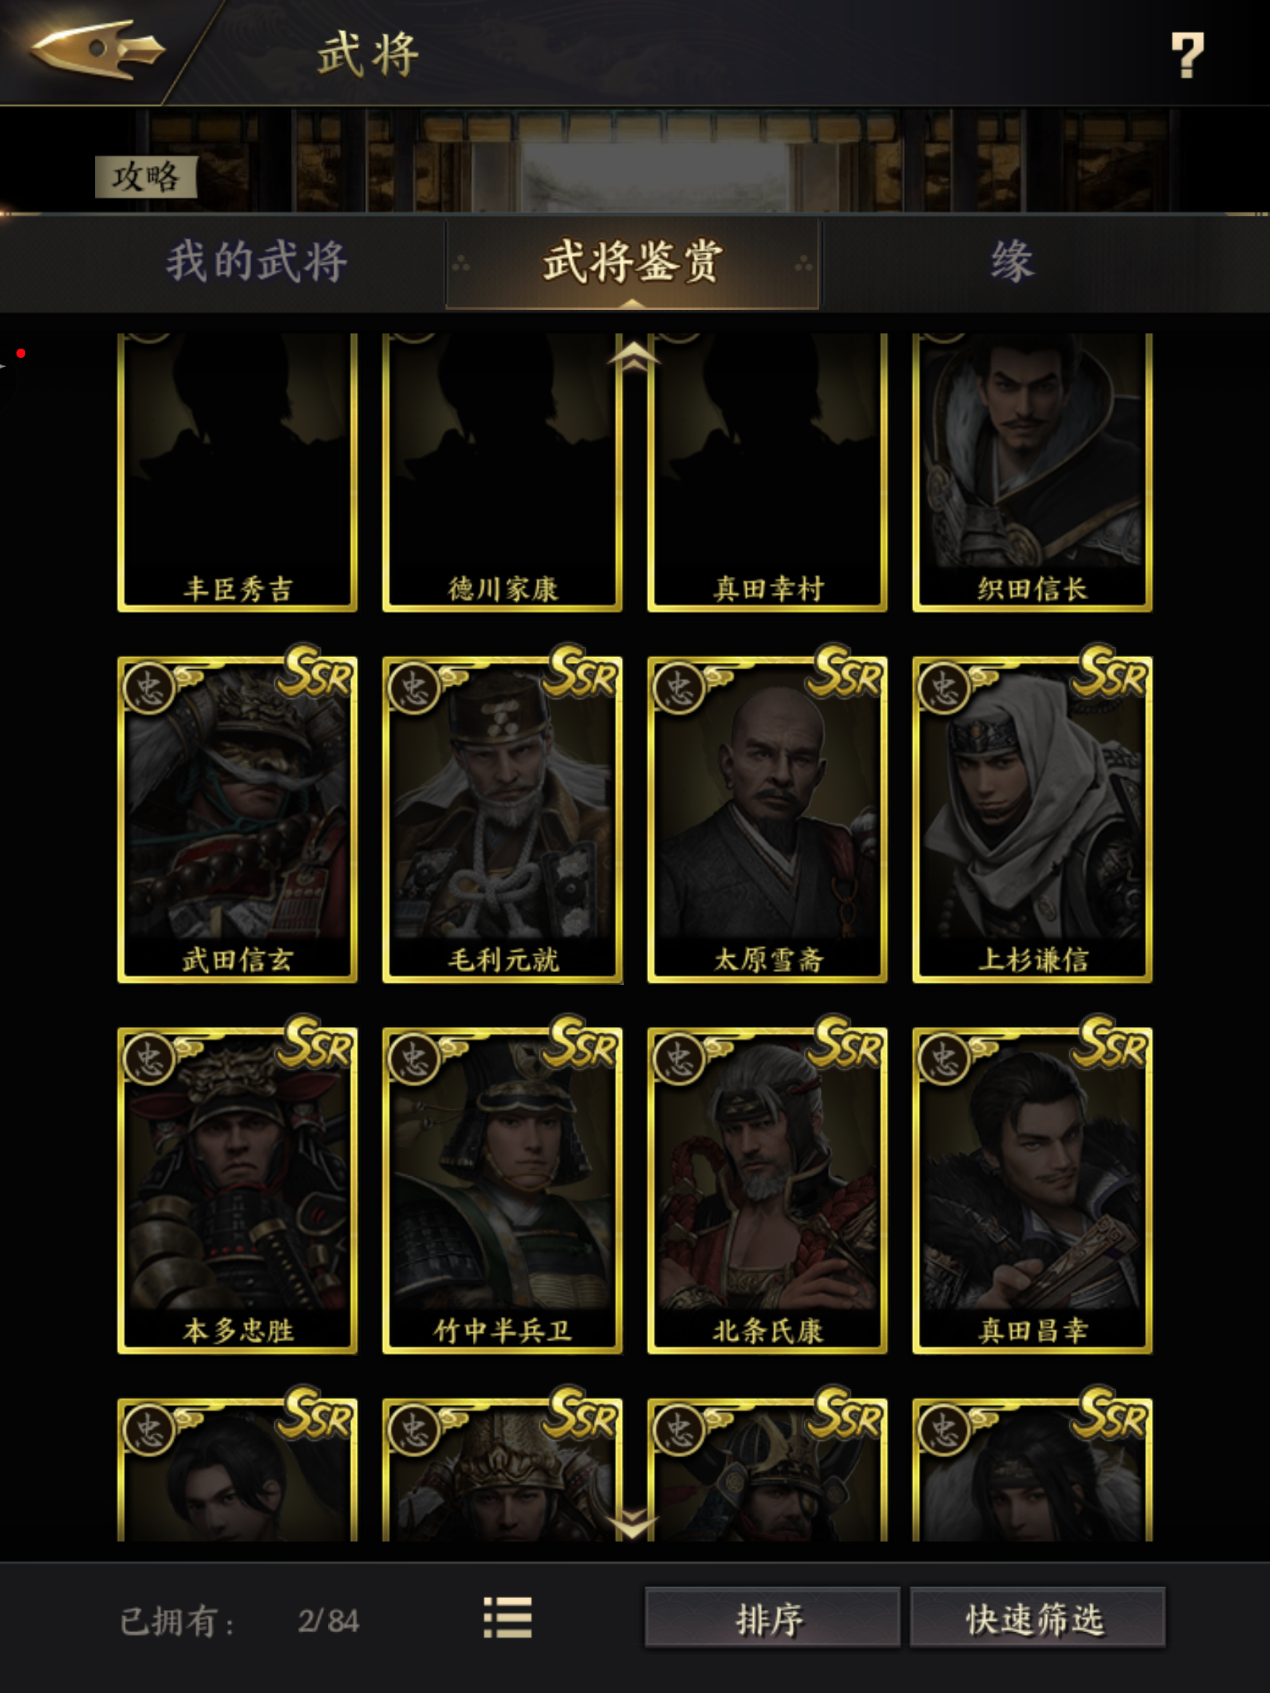Open the 攻略 guide button

146,177
